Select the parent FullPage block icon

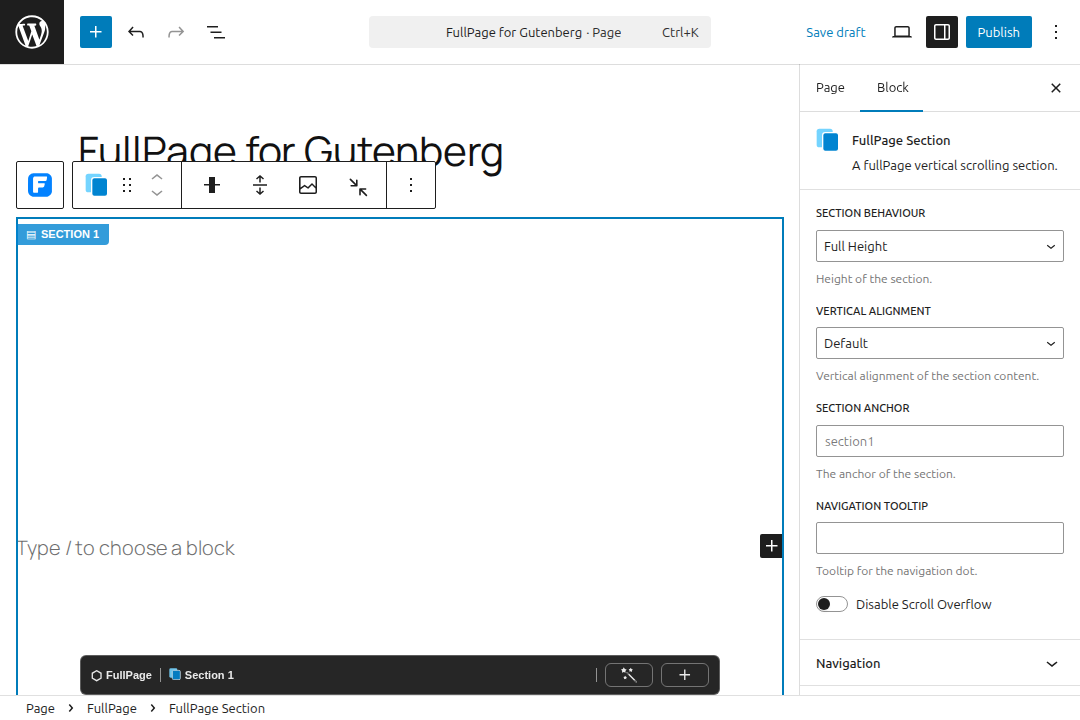[40, 185]
